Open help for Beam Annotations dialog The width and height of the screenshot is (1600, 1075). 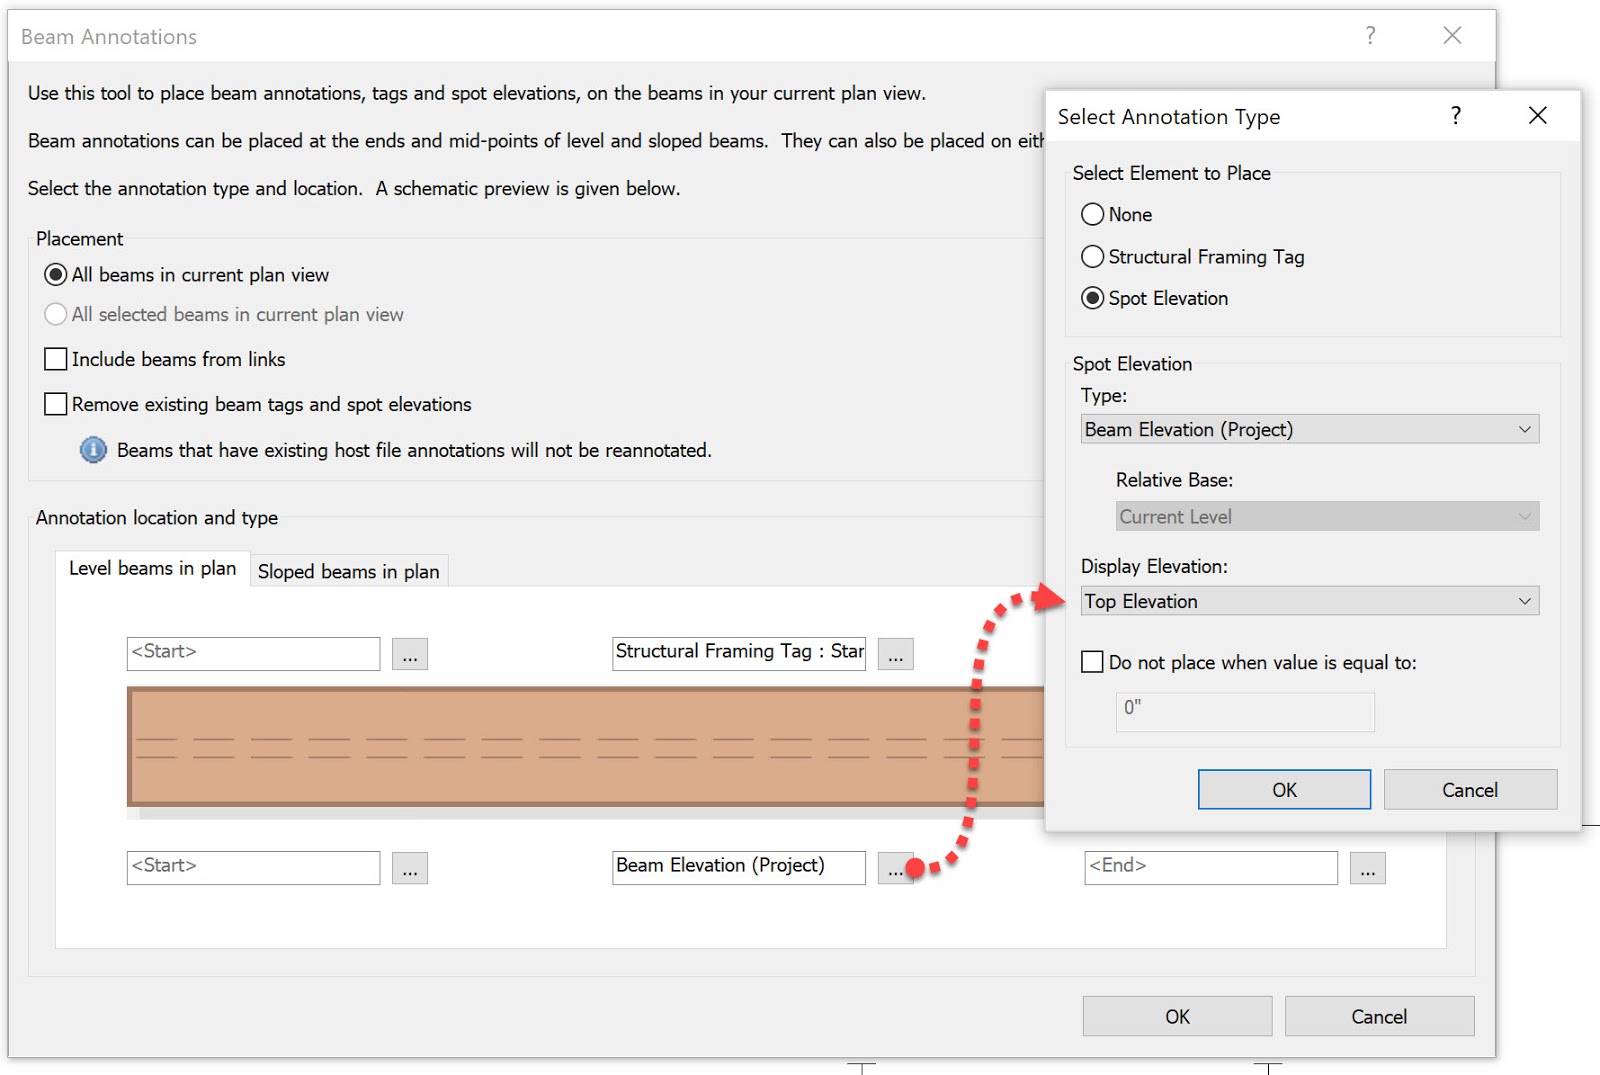1369,35
